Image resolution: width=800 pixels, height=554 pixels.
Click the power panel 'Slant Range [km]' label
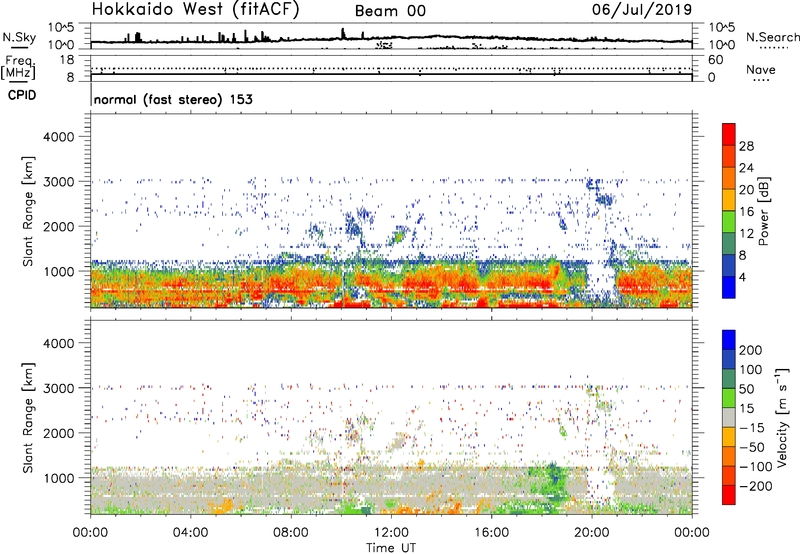28,211
